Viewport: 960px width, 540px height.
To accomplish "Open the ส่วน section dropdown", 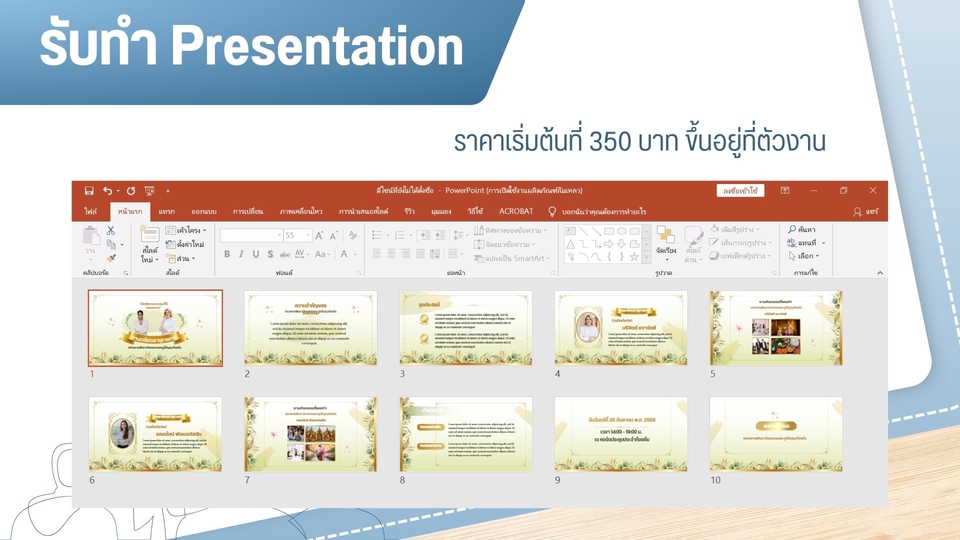I will click(181, 258).
